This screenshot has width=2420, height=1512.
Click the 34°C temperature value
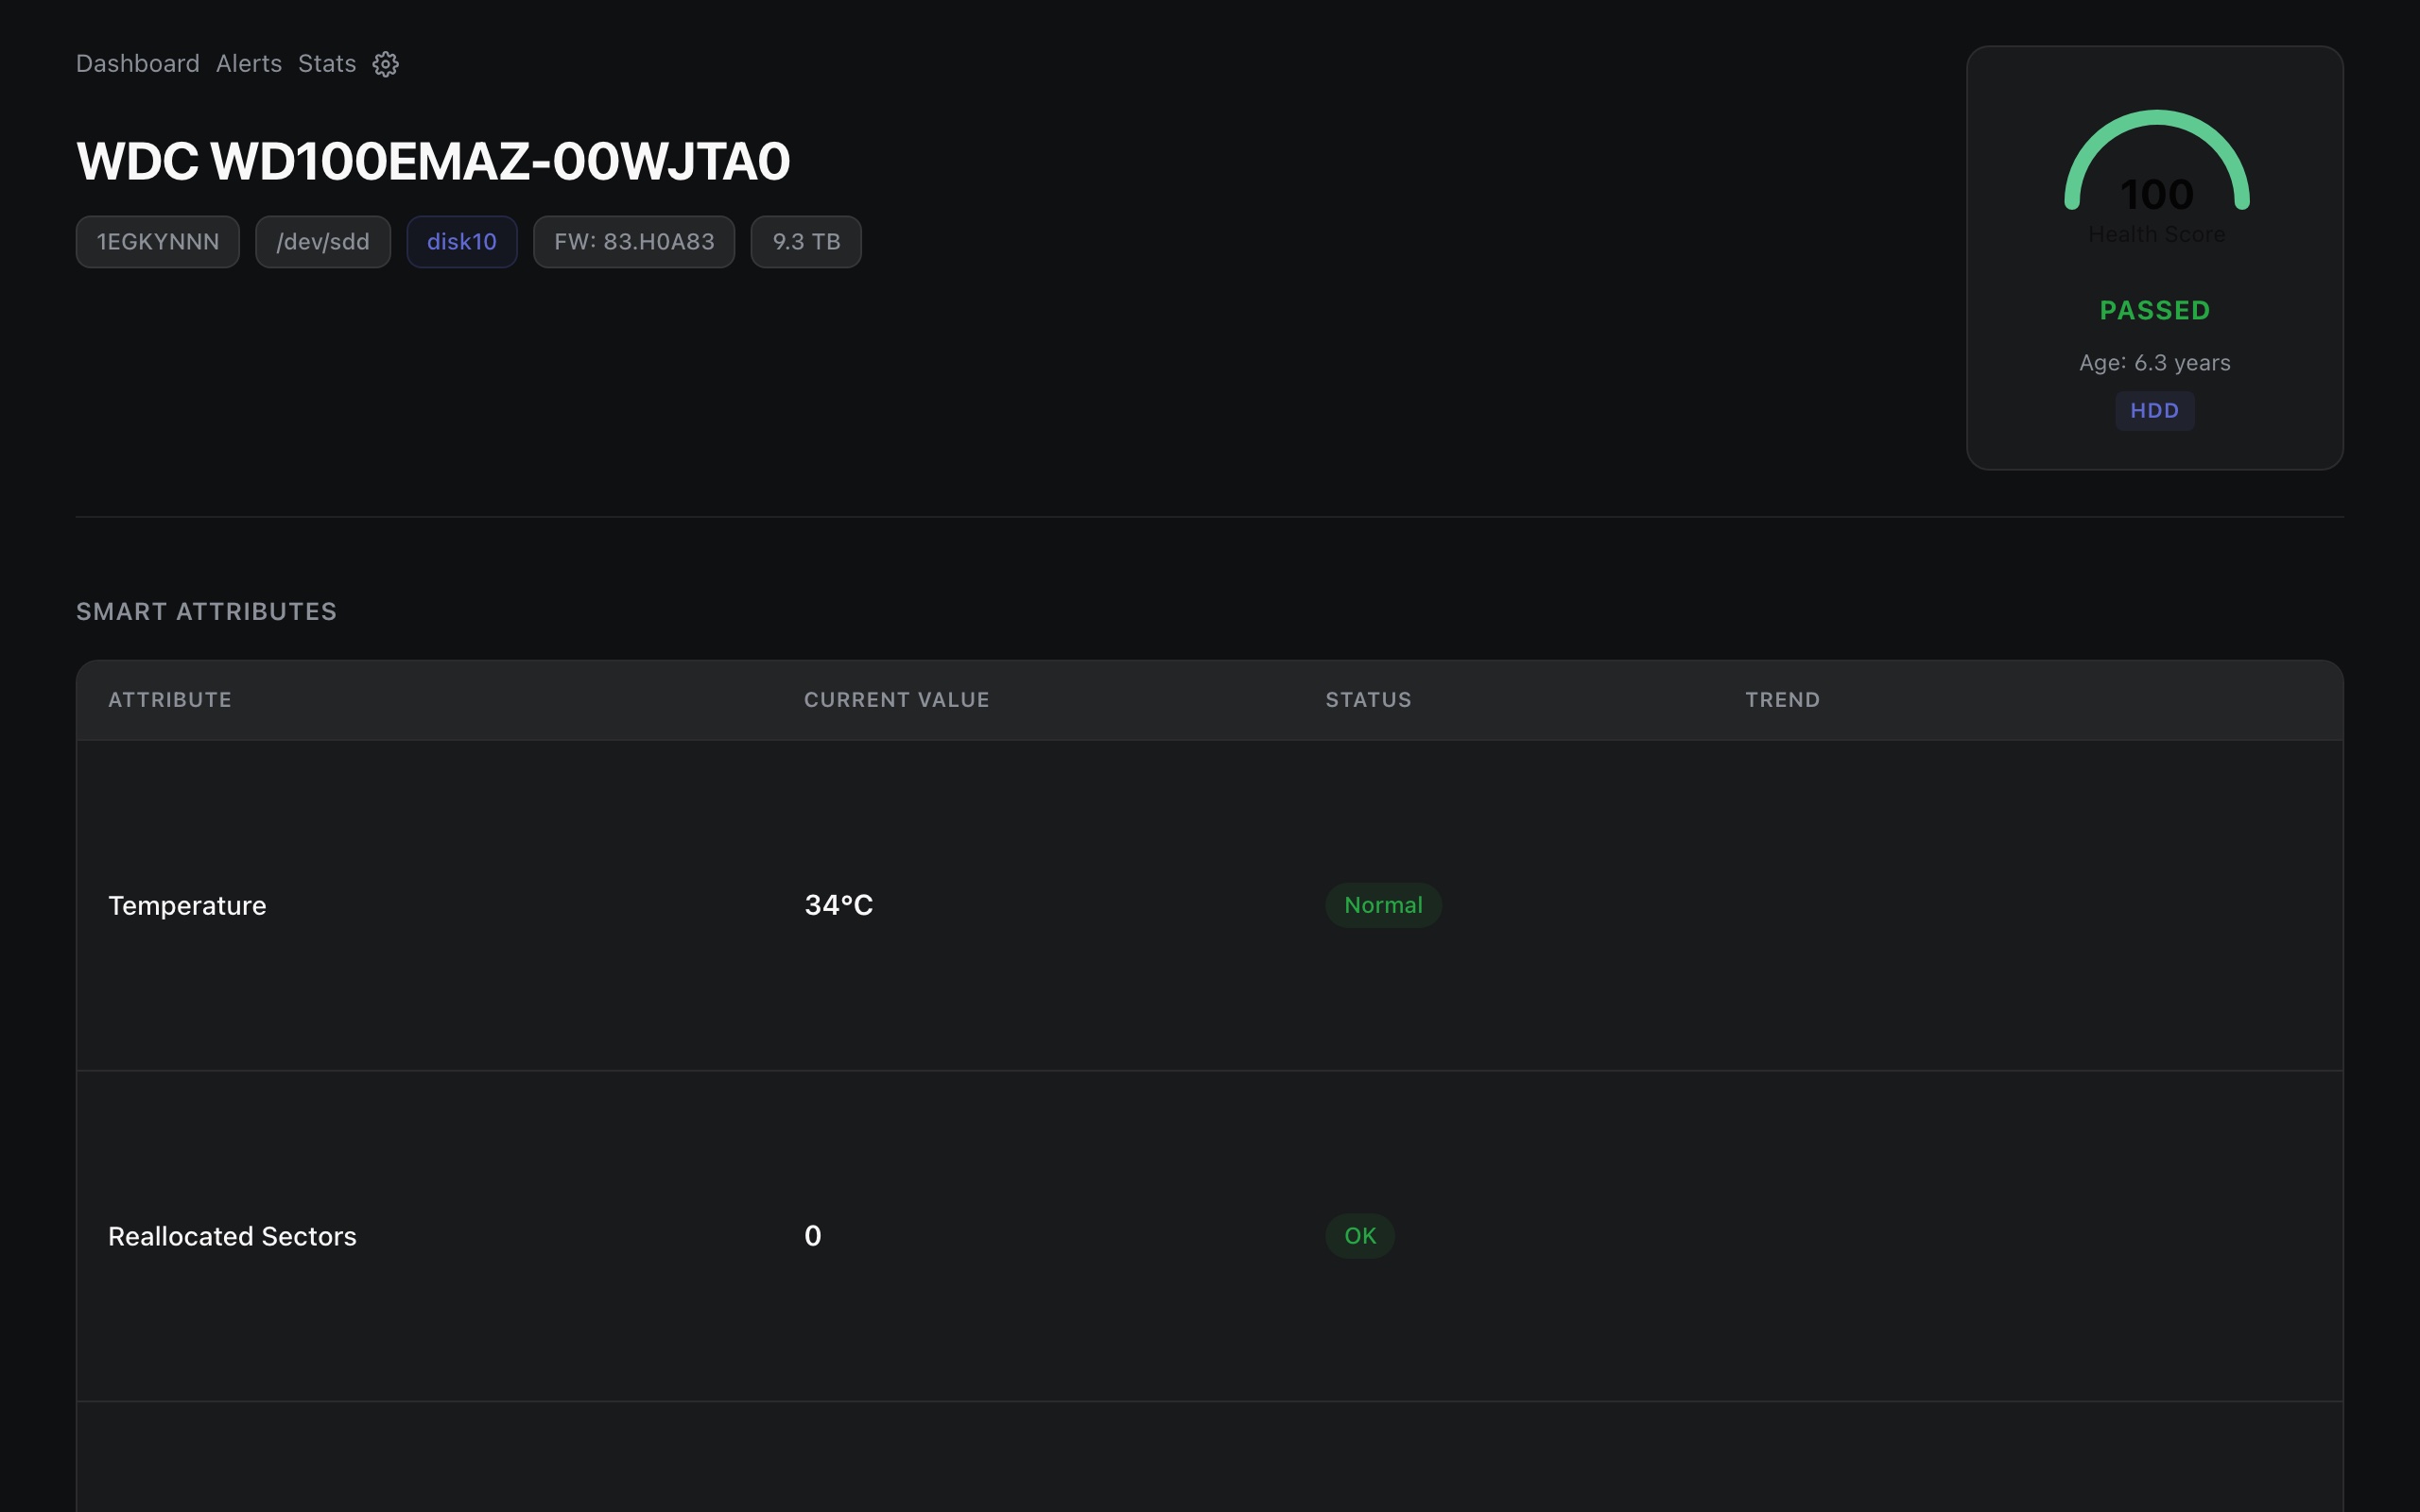coord(839,906)
